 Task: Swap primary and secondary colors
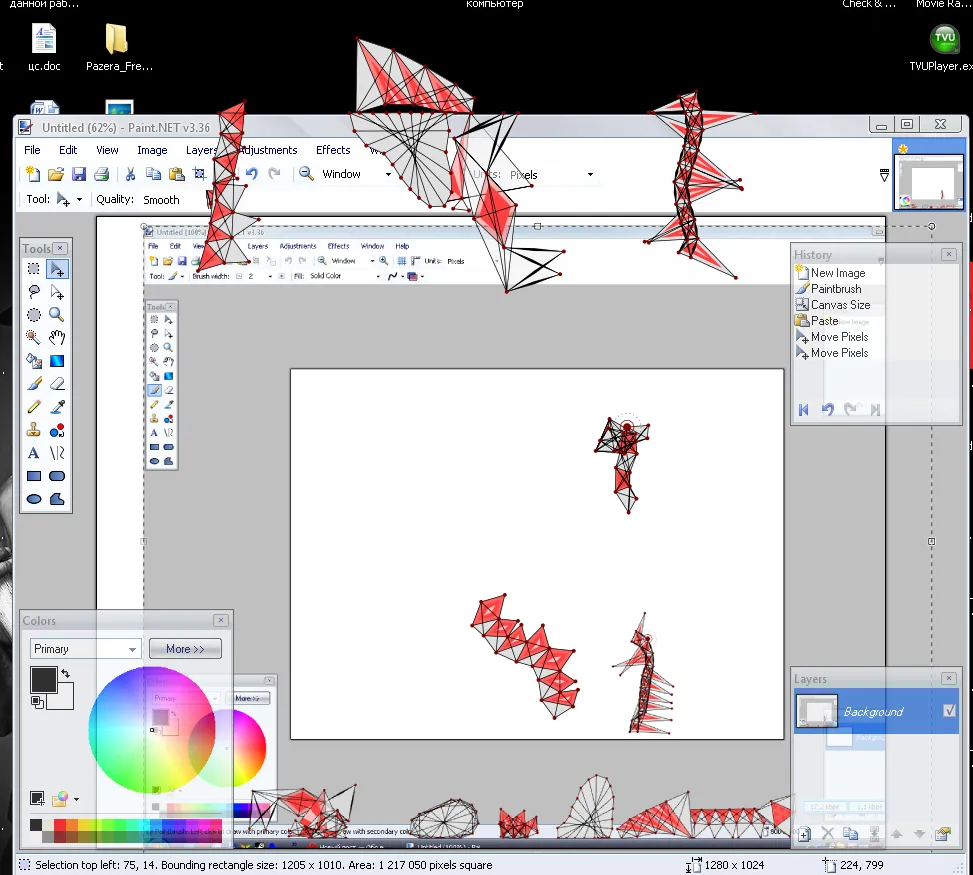coord(66,674)
